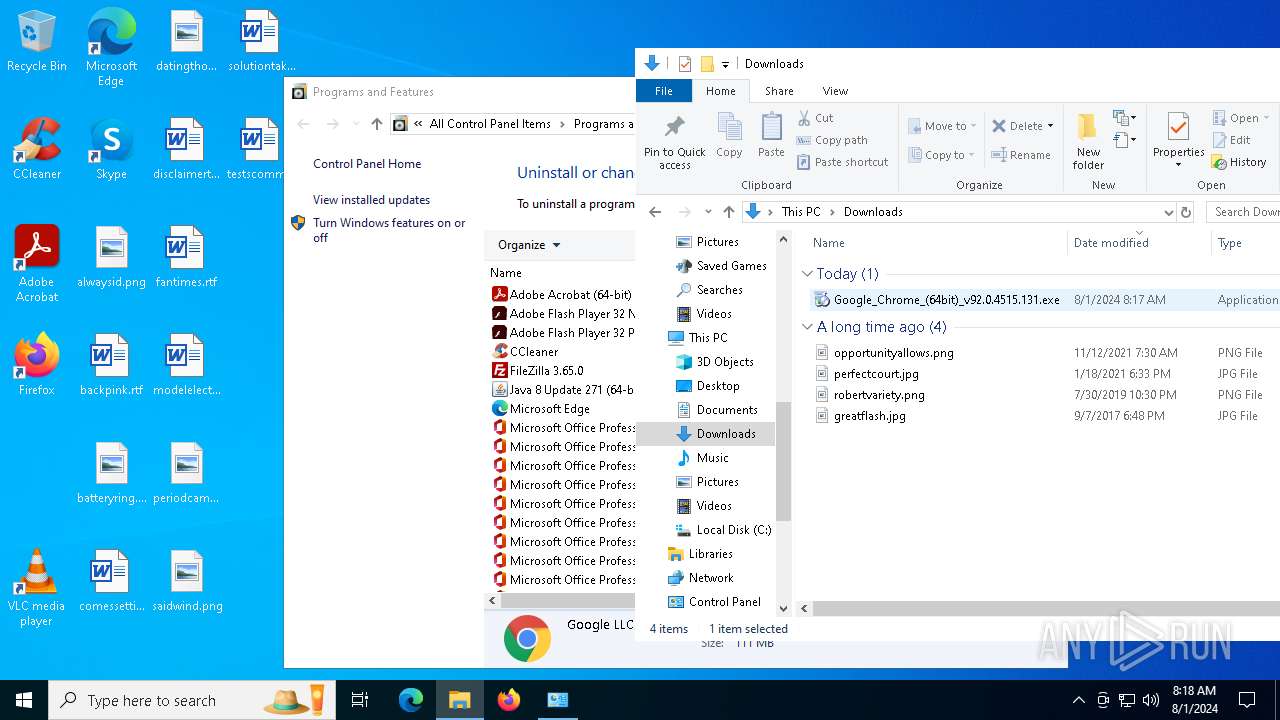
Task: Select backpink.rtf file on desktop
Action: 111,366
